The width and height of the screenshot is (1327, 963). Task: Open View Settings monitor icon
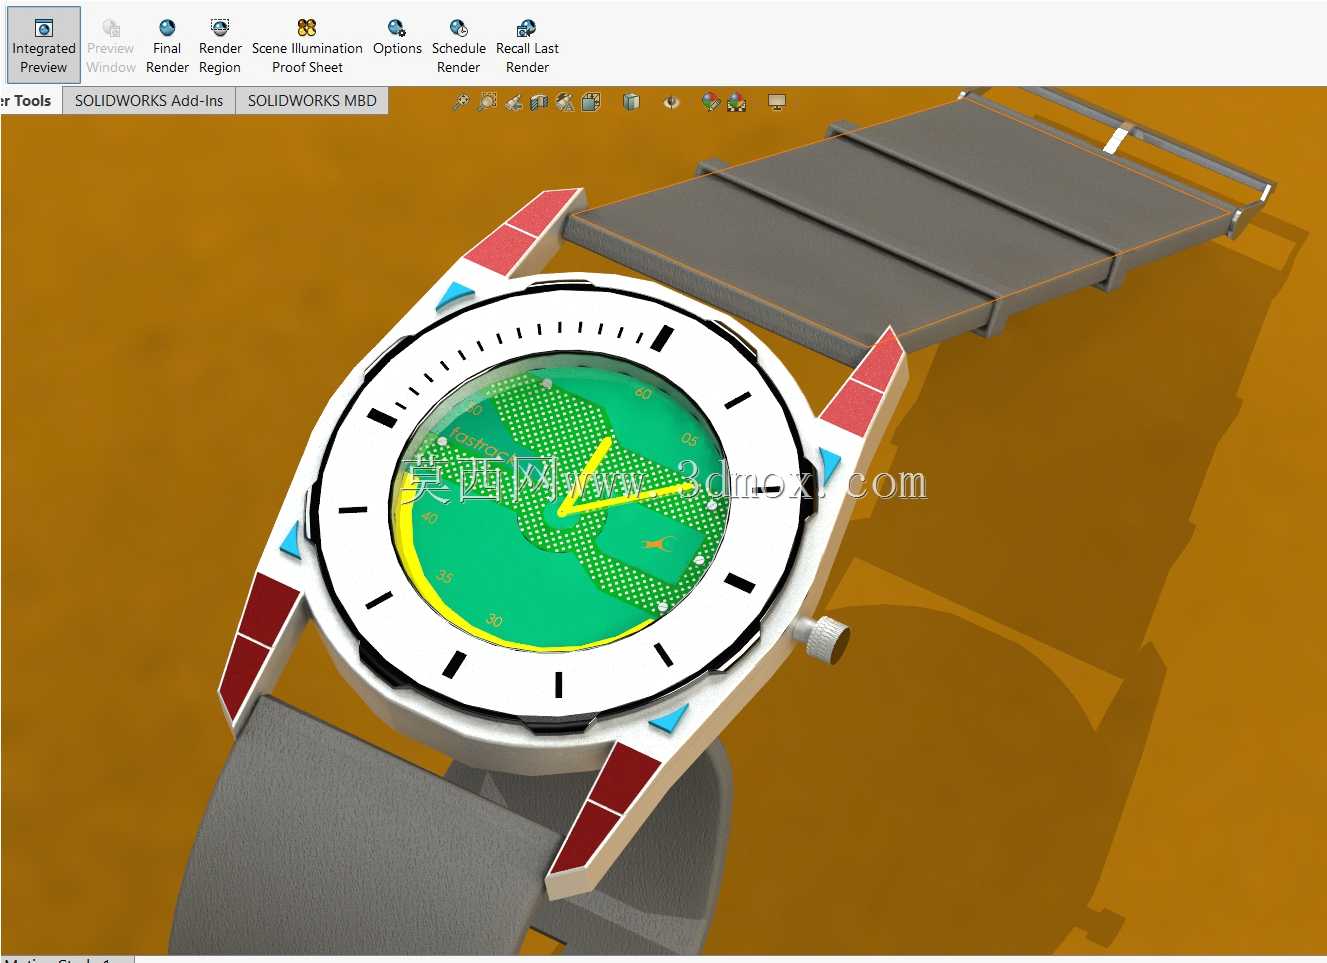point(777,101)
